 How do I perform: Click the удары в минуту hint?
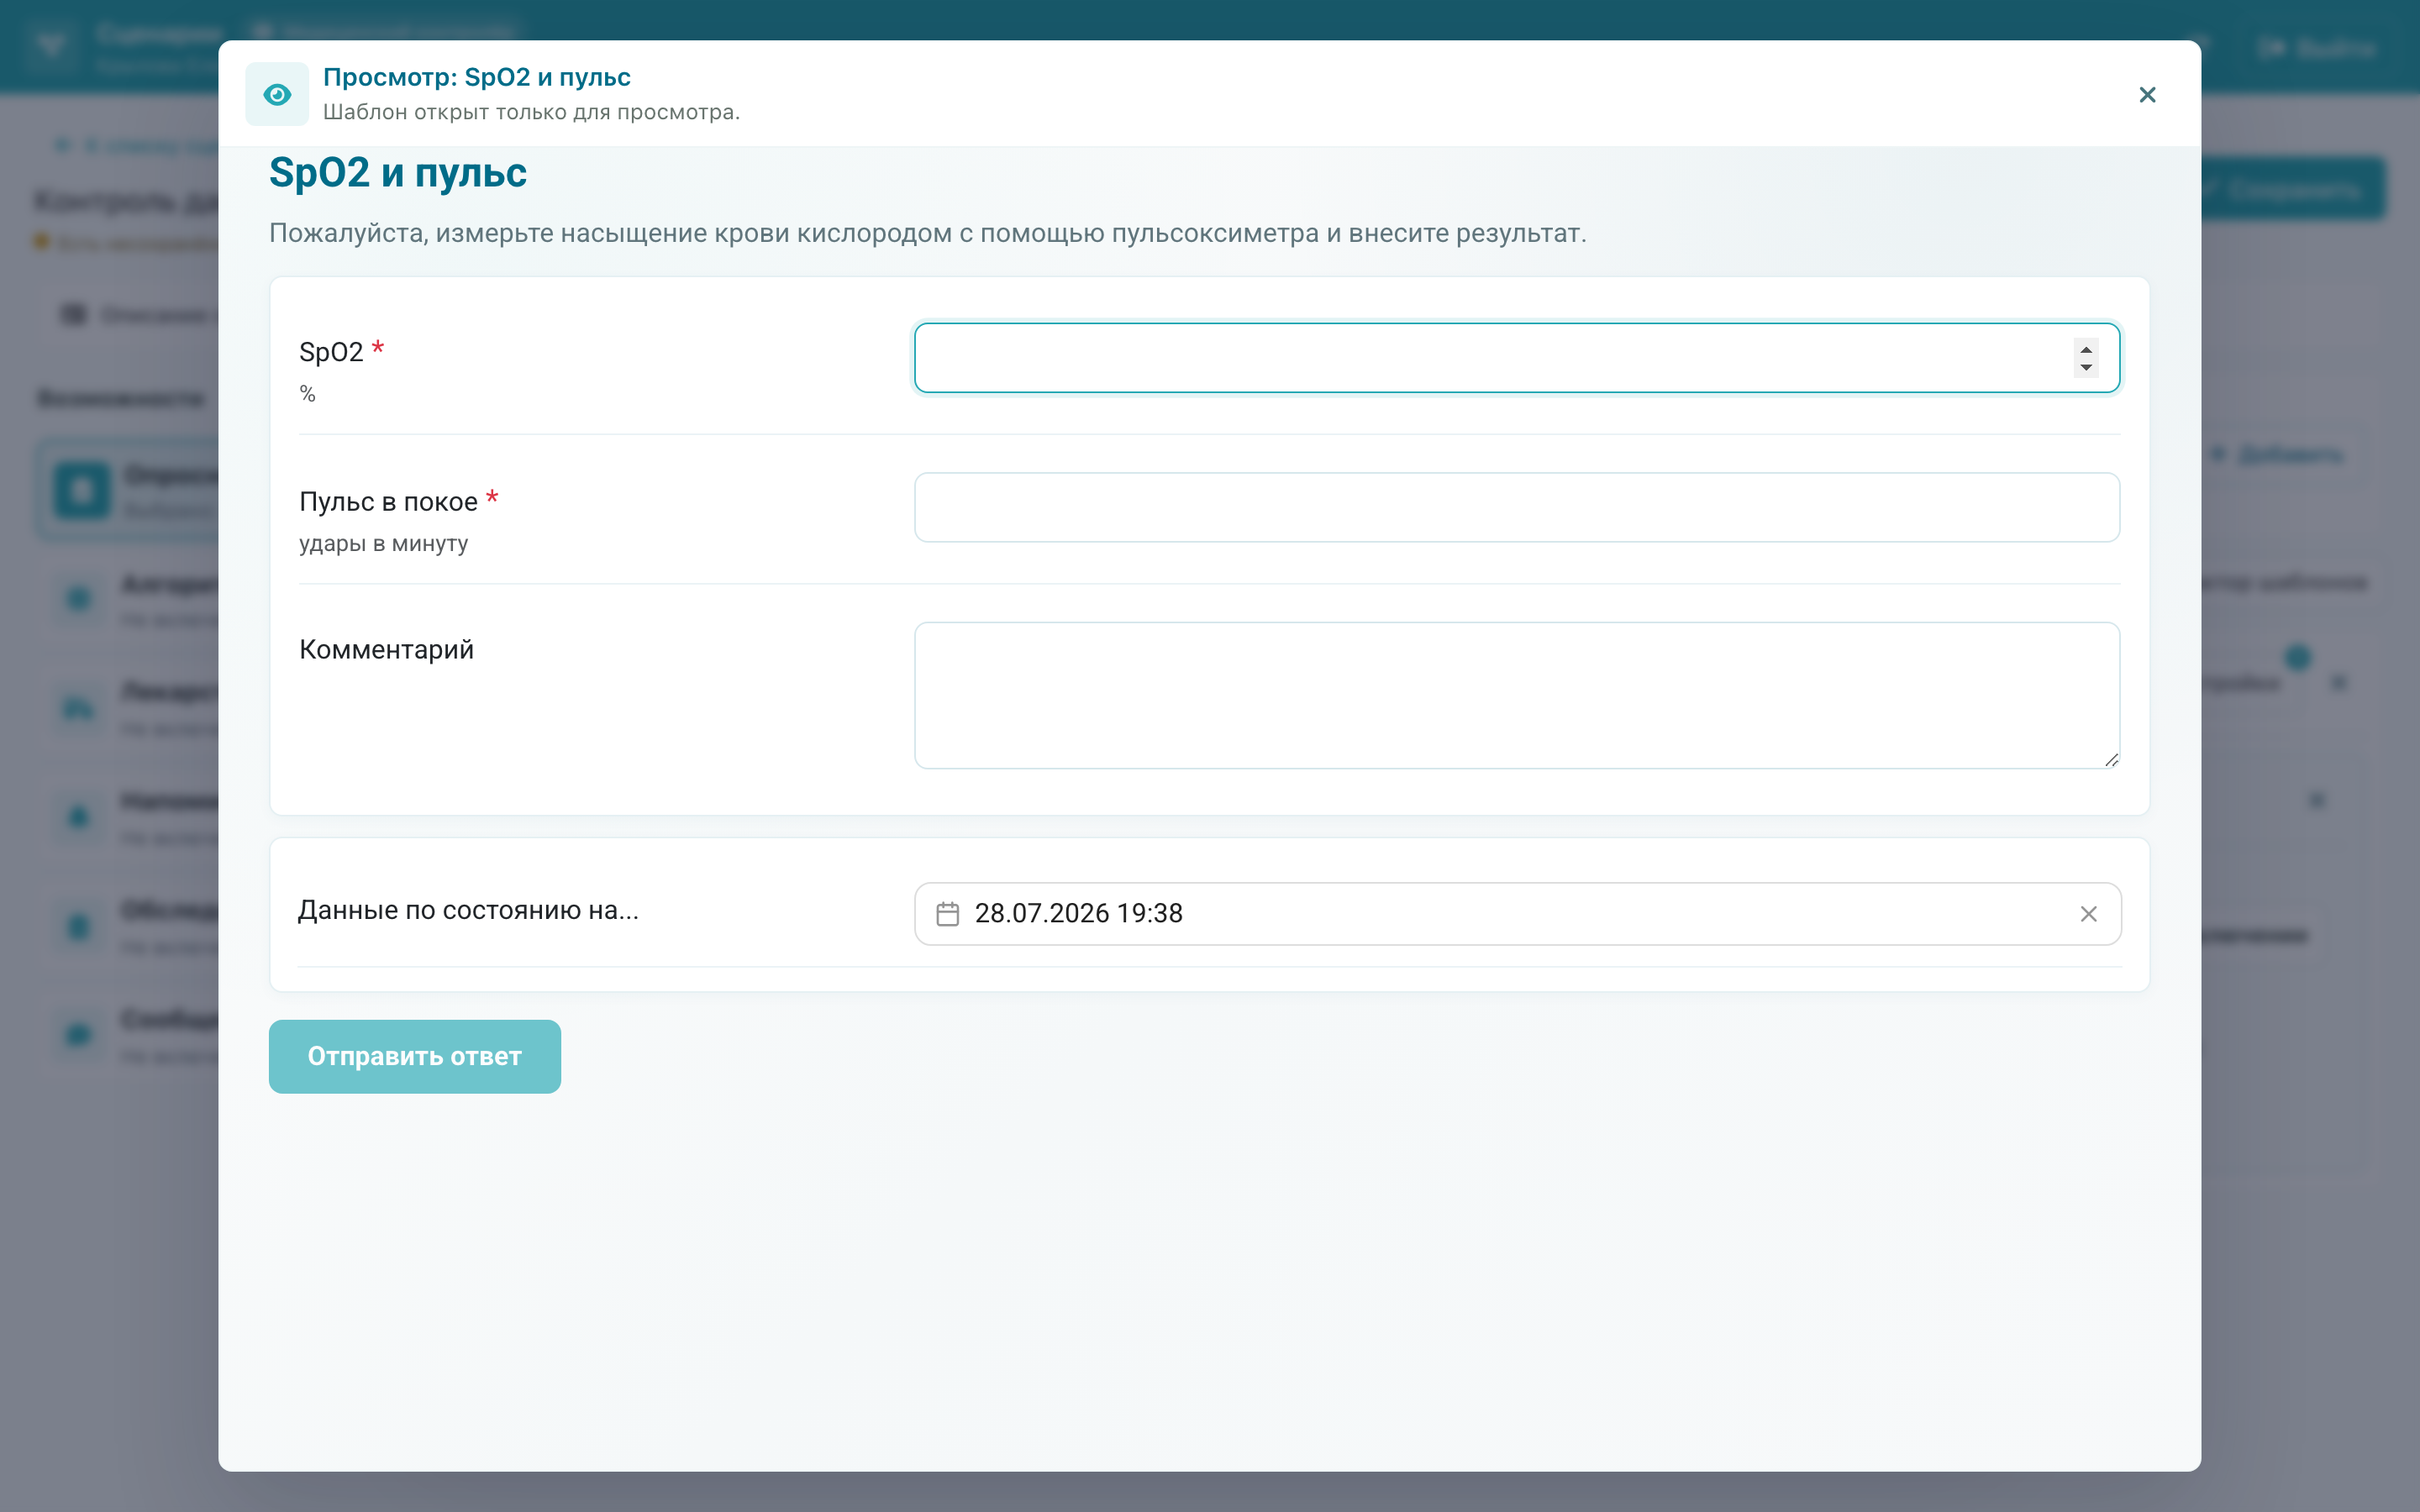[x=383, y=543]
